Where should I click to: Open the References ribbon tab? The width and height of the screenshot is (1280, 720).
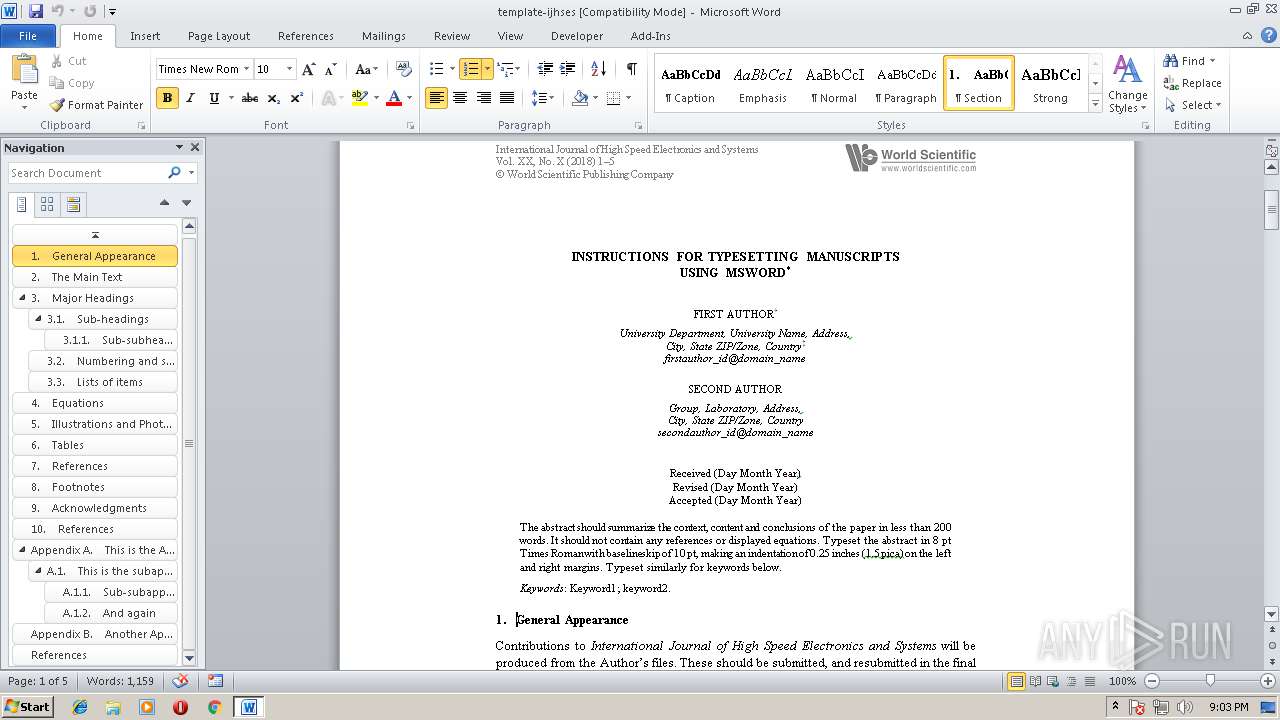[x=306, y=35]
